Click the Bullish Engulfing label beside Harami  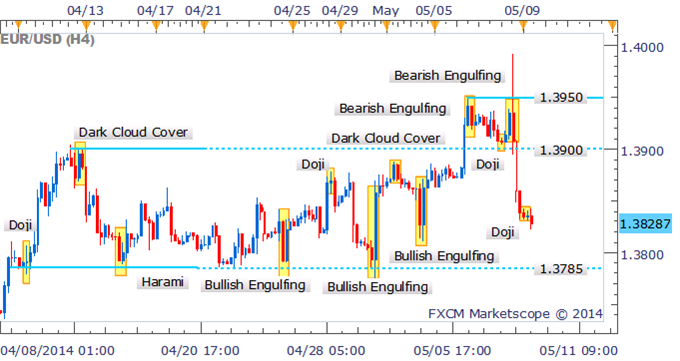coord(255,285)
